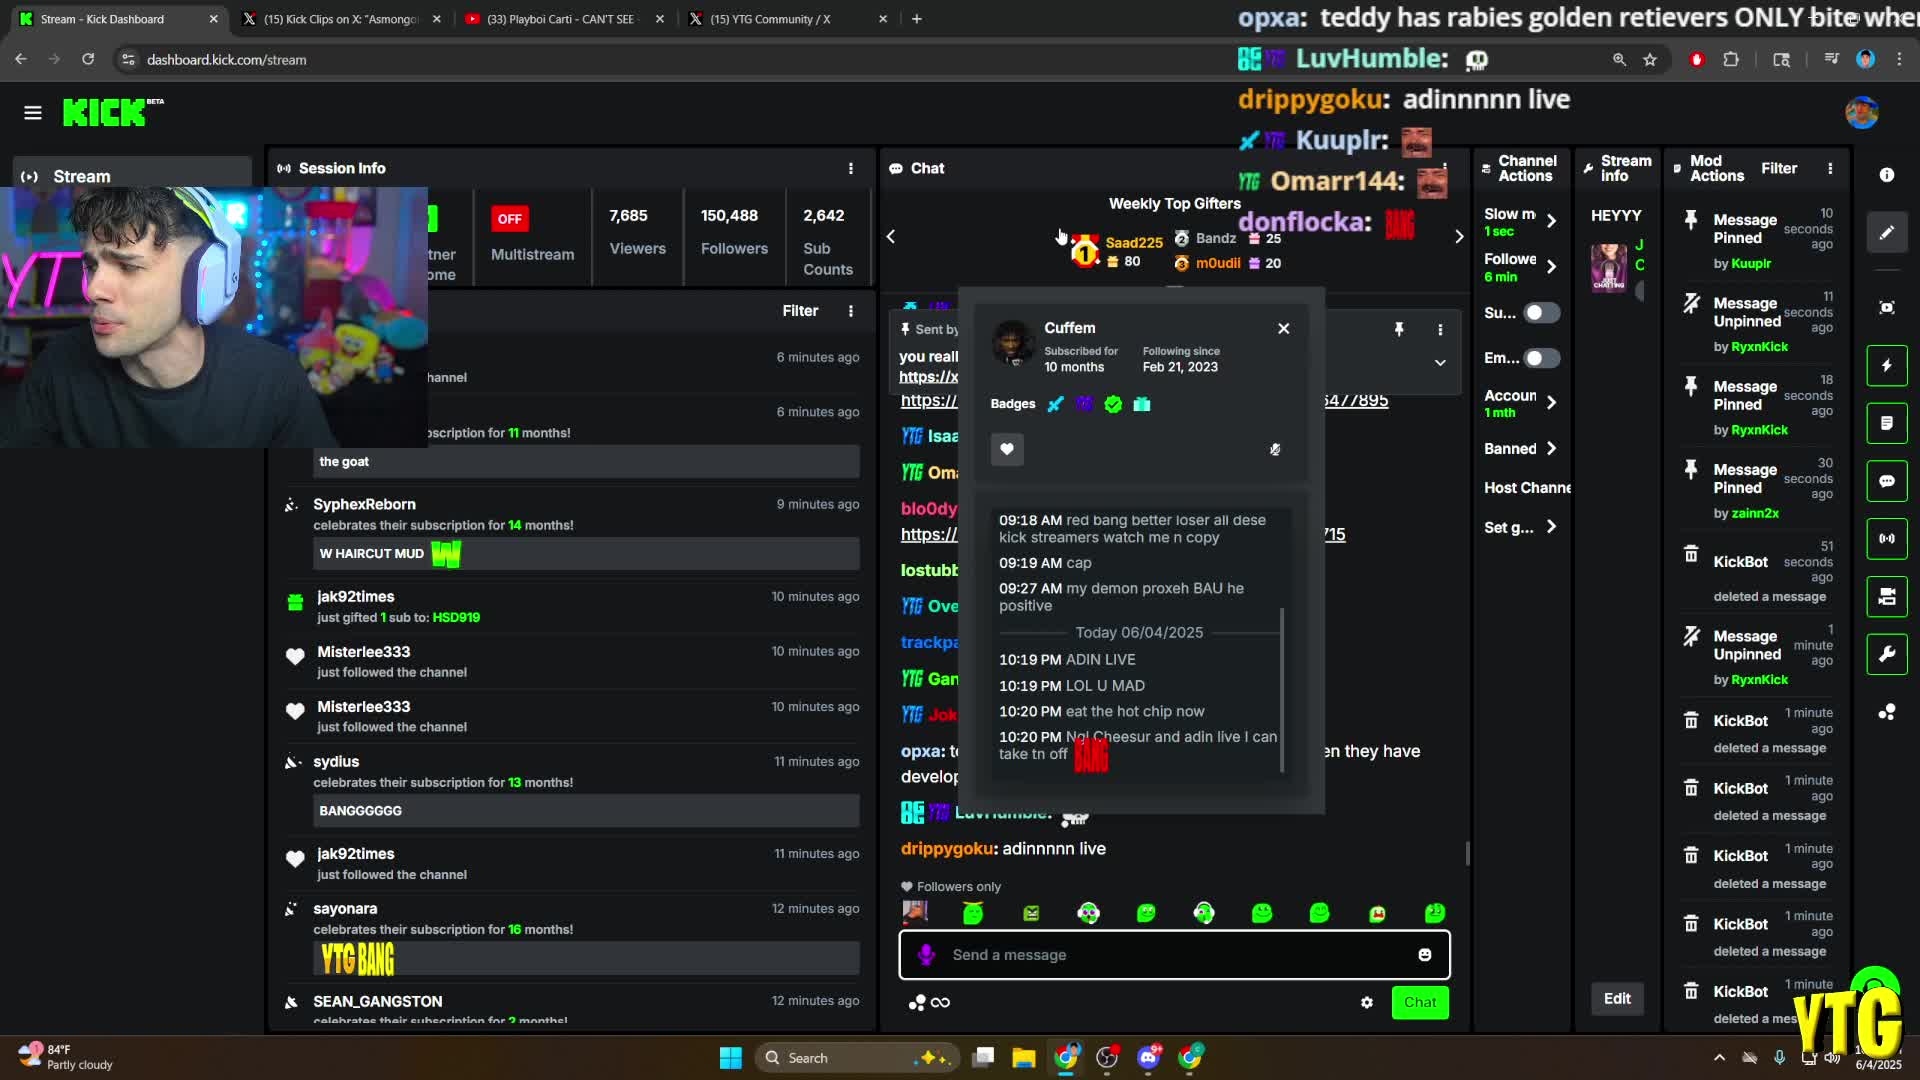Viewport: 1920px width, 1080px height.
Task: Click the three-dots icon in right sidebar
Action: point(1887,713)
